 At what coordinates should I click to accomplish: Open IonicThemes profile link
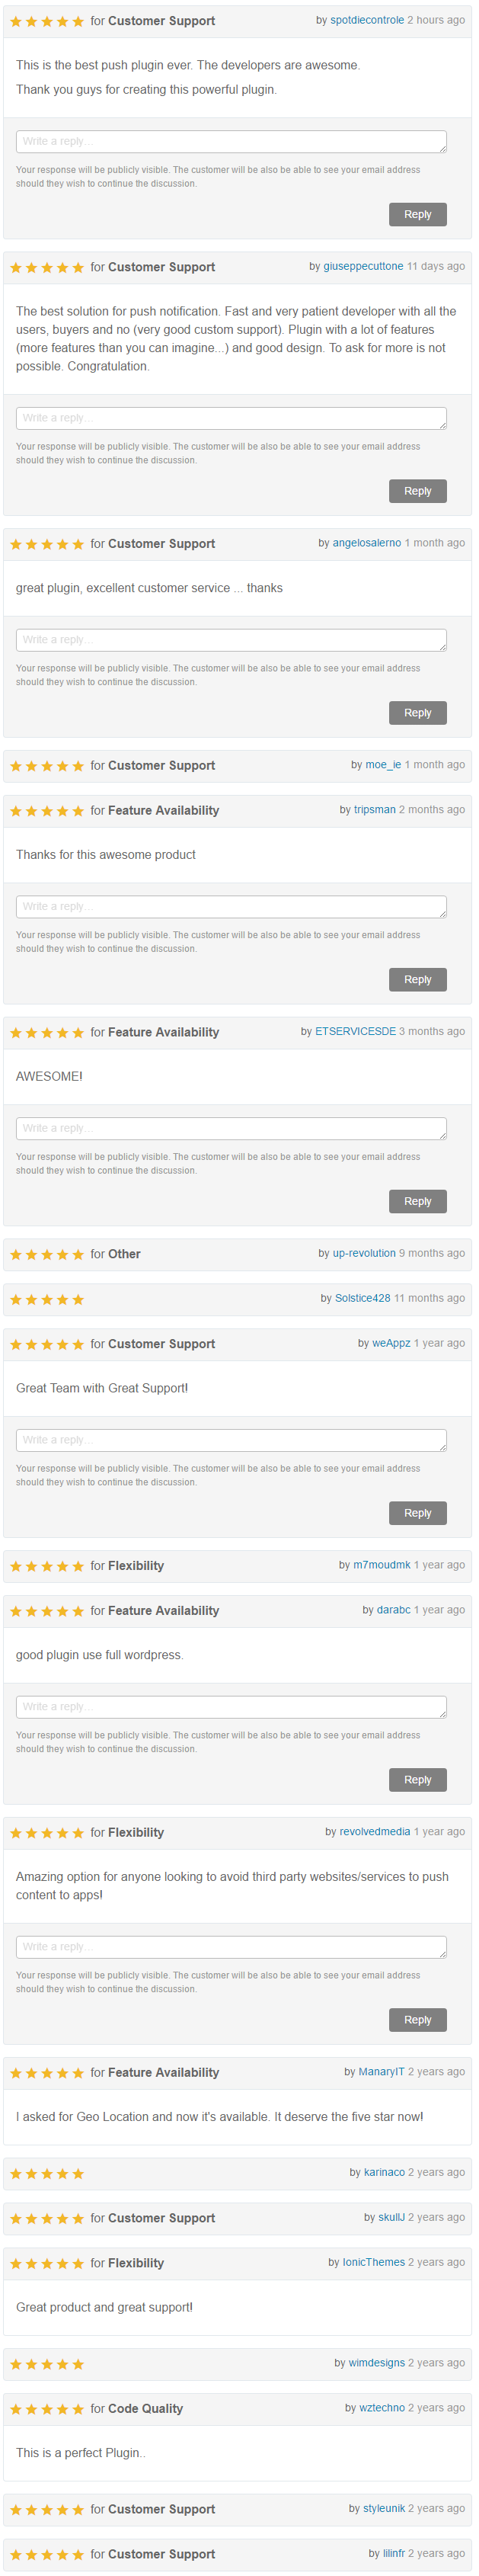pyautogui.click(x=373, y=2261)
